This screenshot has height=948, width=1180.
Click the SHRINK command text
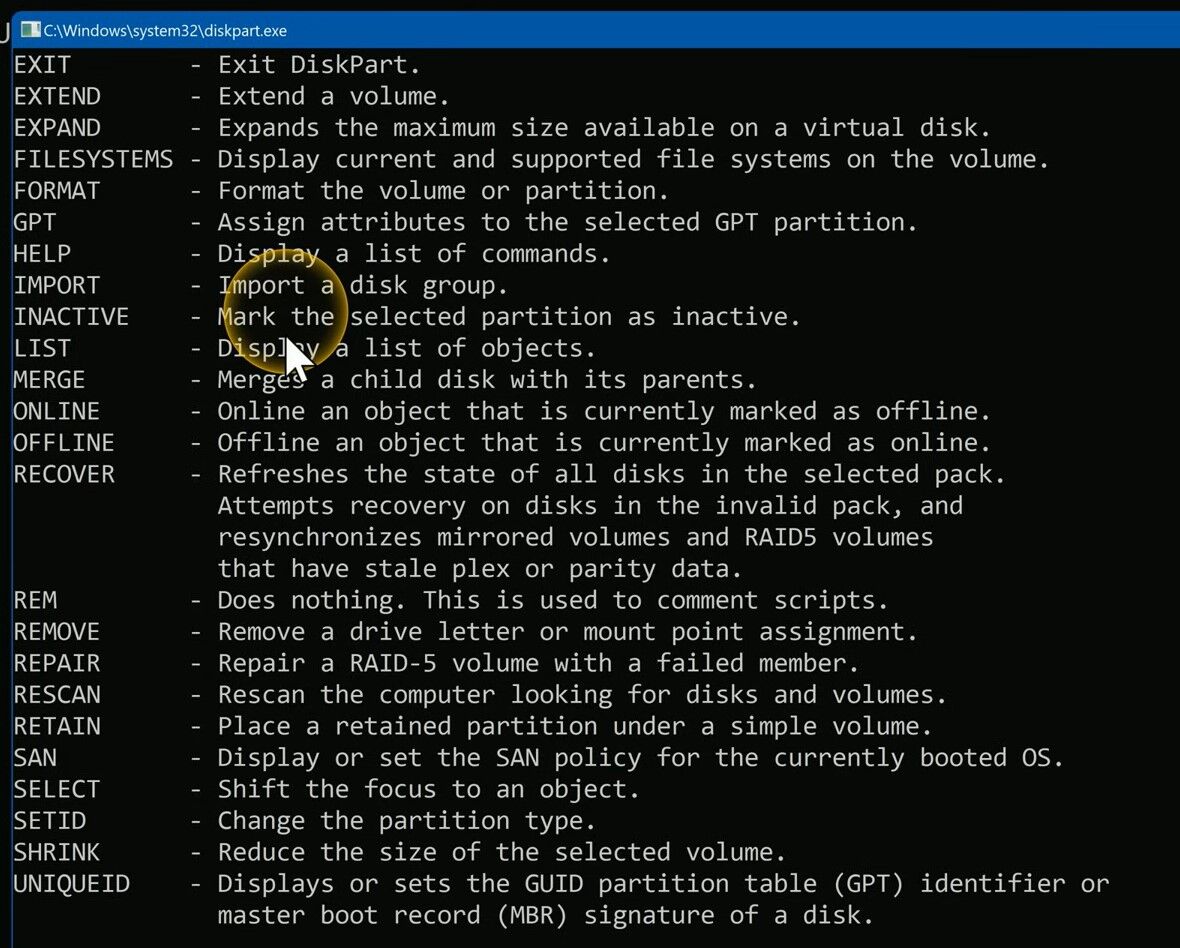57,852
